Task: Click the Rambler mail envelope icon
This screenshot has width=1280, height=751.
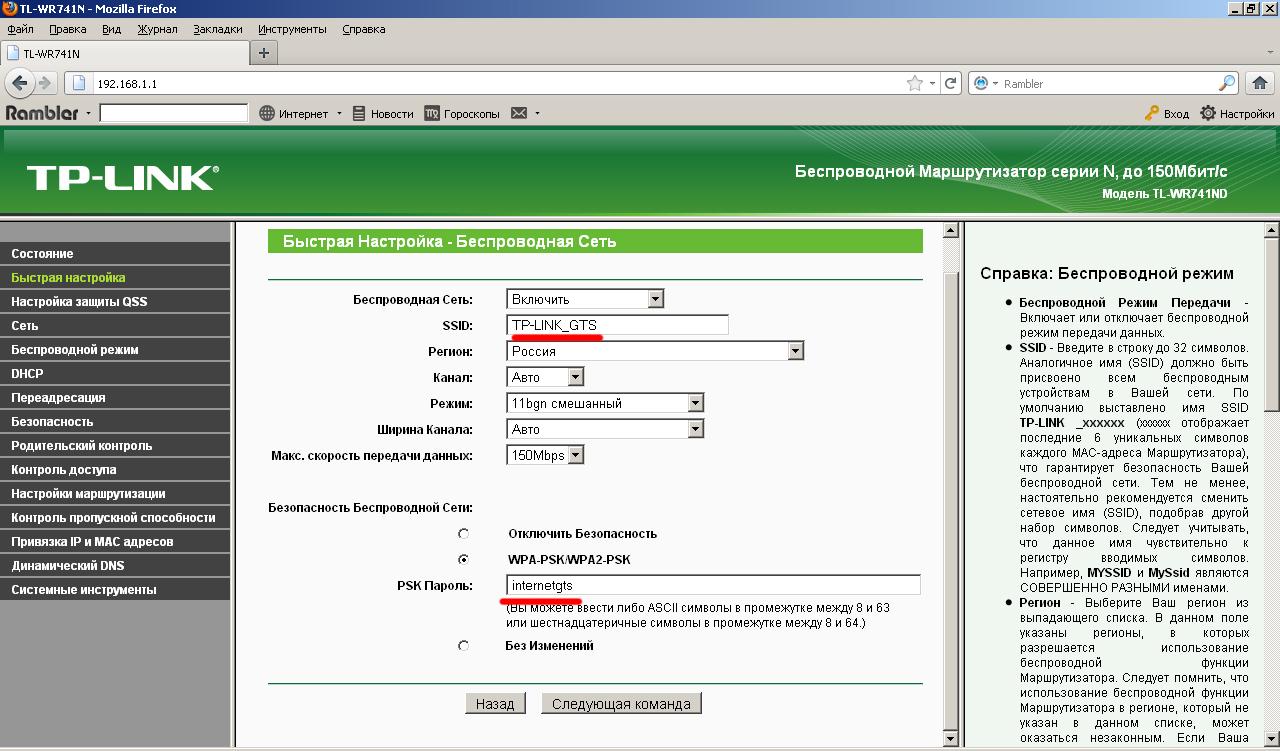Action: pos(519,113)
